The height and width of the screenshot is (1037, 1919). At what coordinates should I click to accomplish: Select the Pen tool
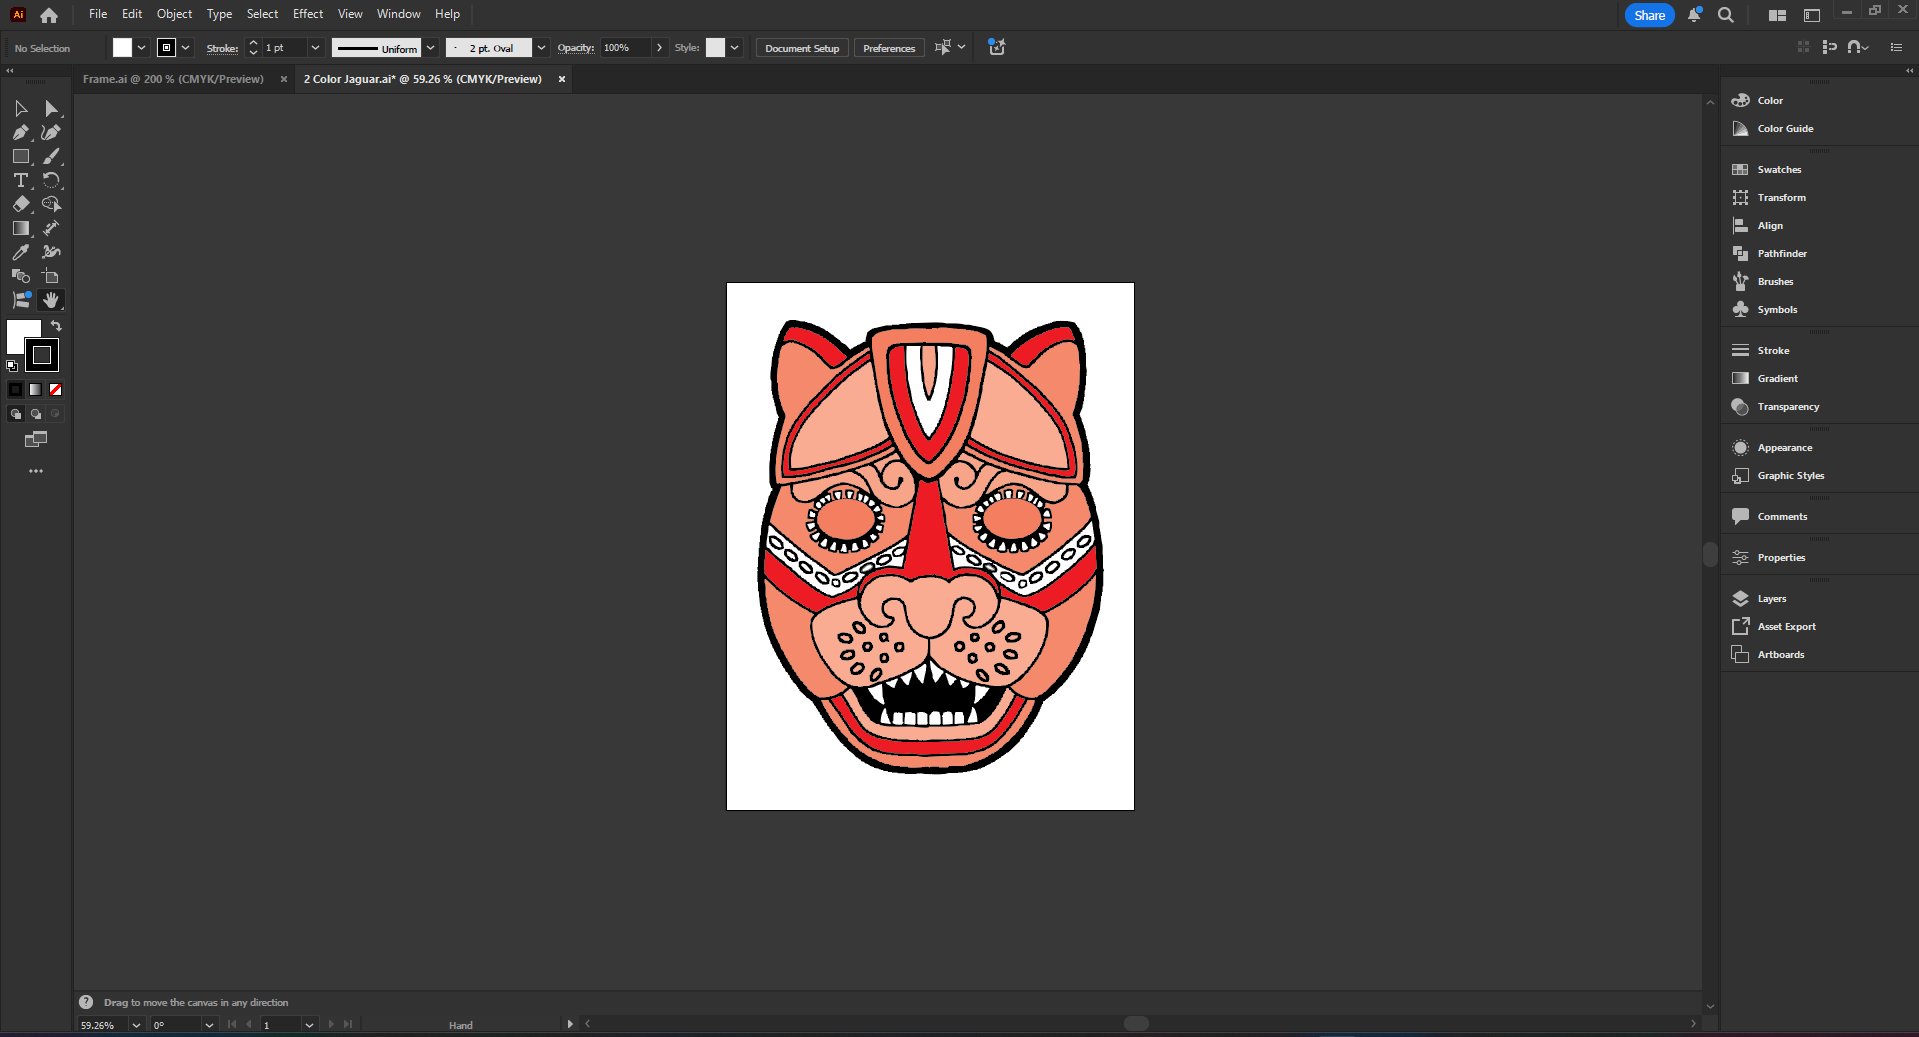click(20, 132)
